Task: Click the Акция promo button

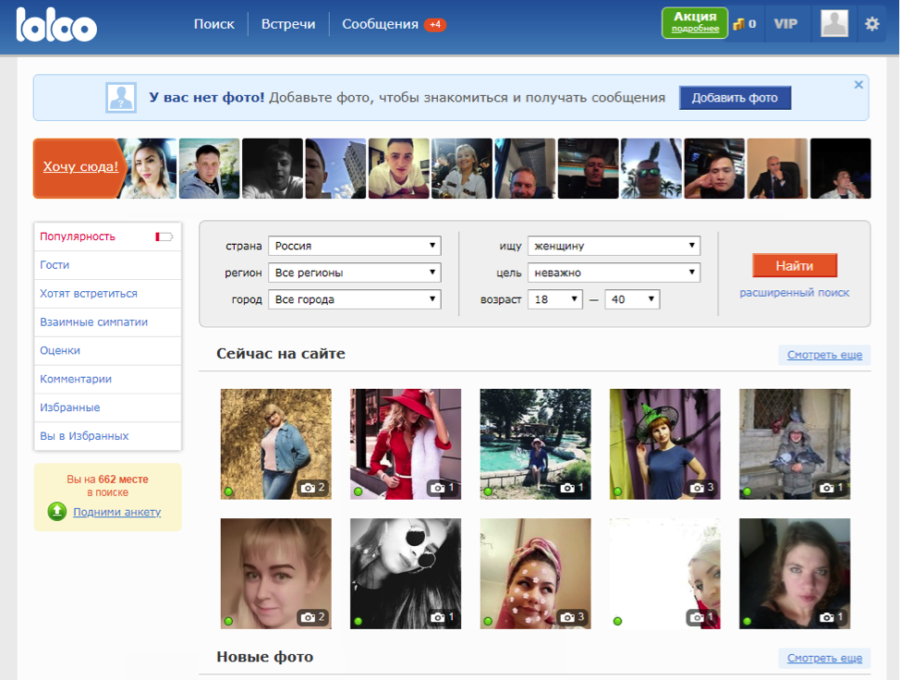Action: [695, 22]
